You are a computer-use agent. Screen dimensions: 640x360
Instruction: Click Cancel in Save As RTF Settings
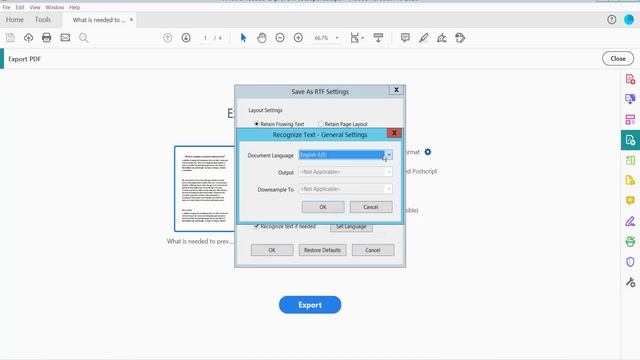tap(373, 250)
